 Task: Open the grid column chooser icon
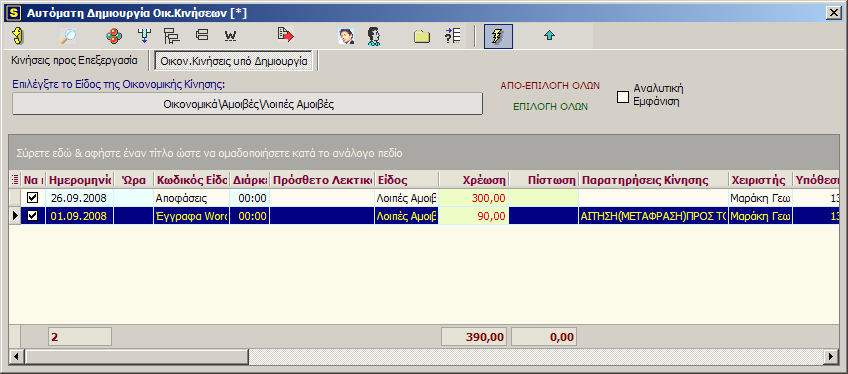pos(15,179)
